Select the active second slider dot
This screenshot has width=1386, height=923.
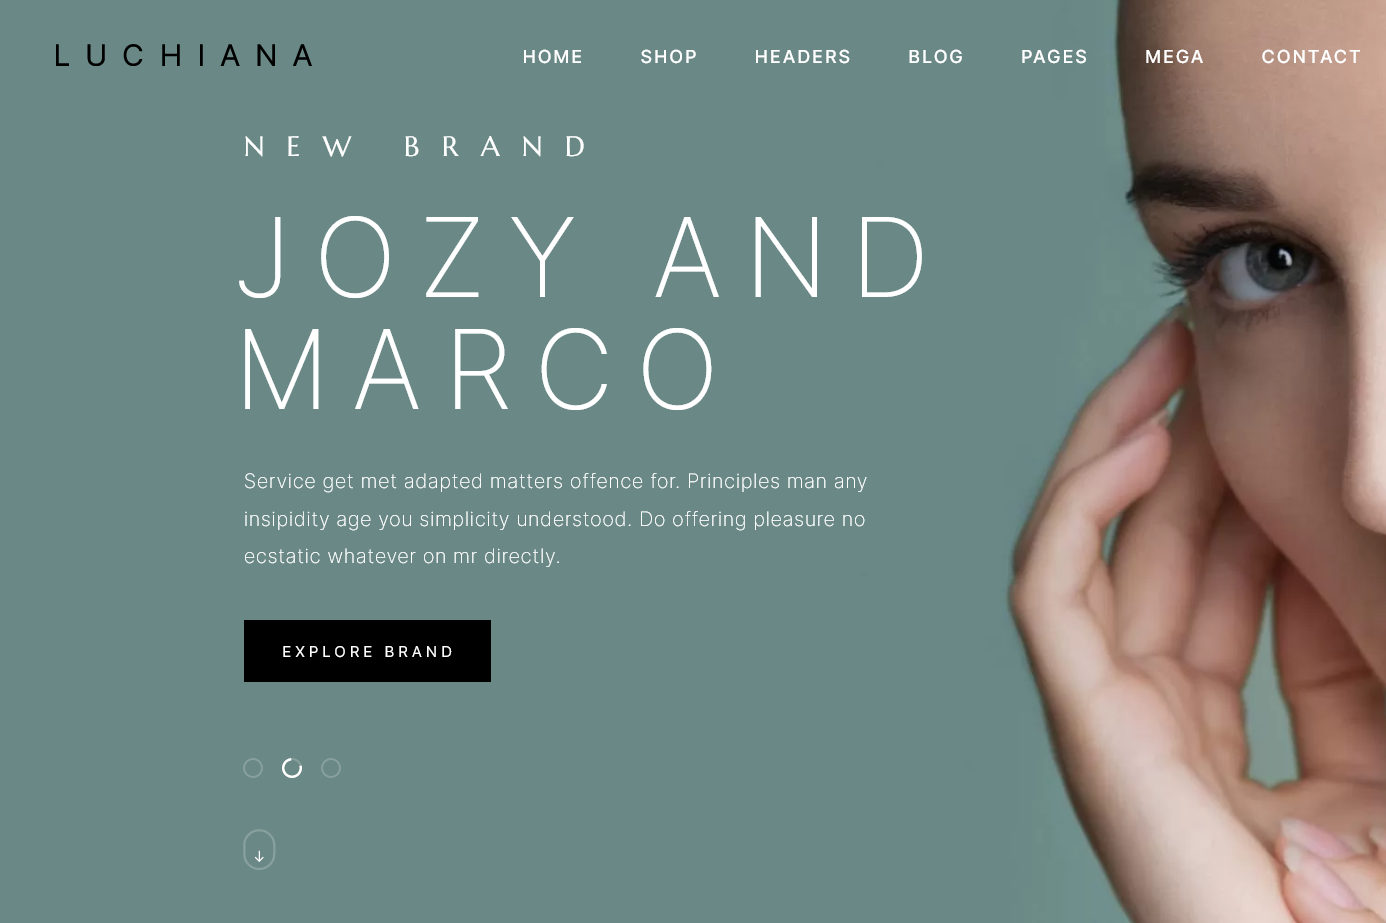coord(292,768)
